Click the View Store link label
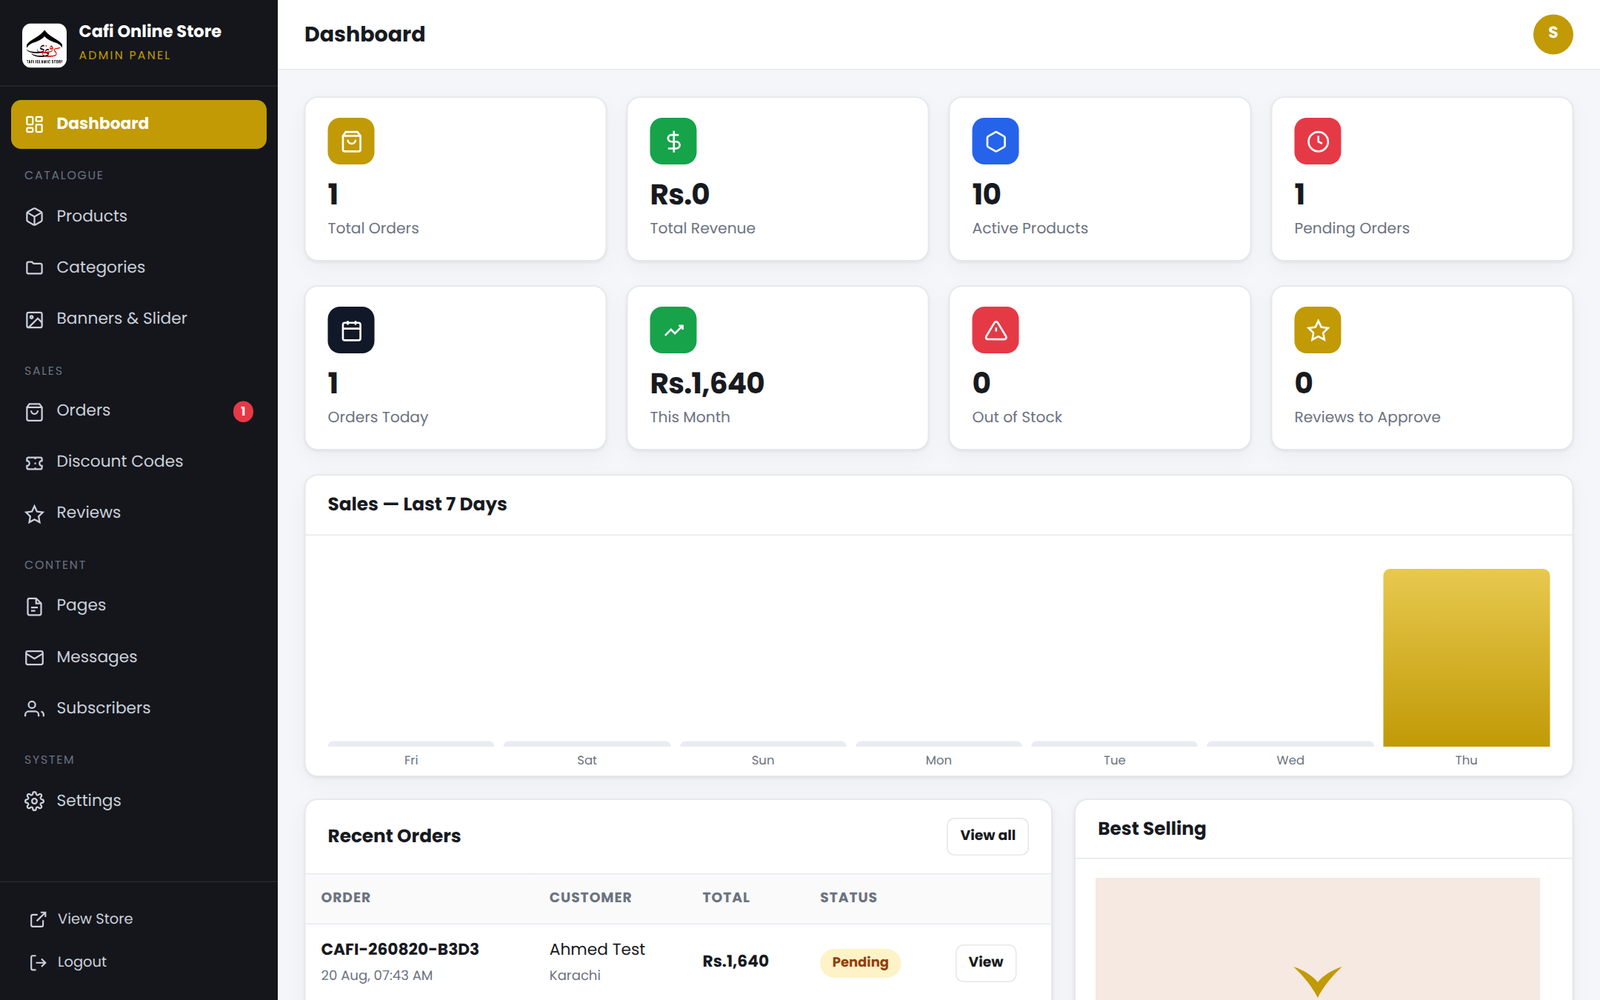Screen dimensions: 1600x1000 click(95, 919)
